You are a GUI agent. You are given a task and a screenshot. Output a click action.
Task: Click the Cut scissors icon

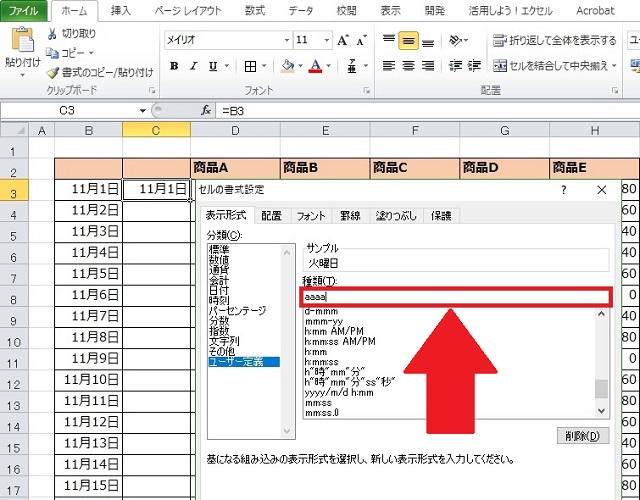[x=52, y=34]
